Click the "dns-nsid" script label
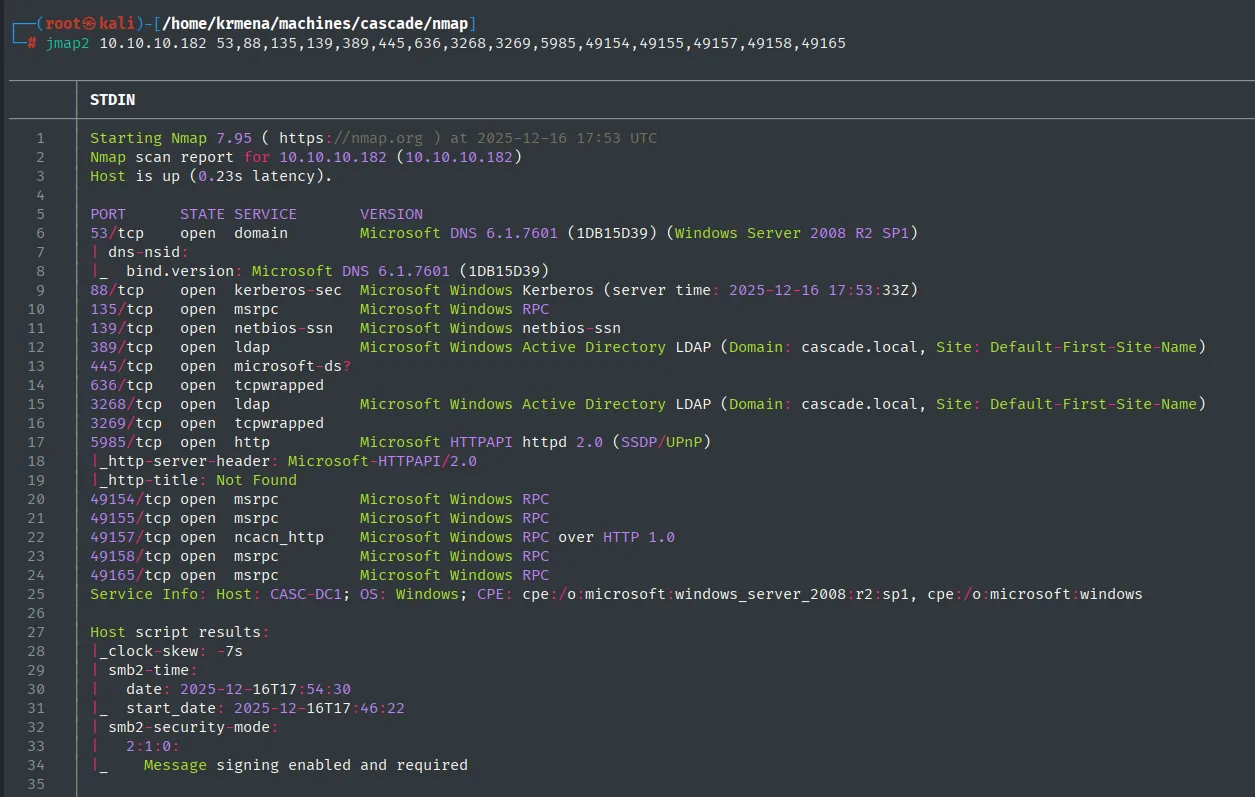 pos(144,252)
